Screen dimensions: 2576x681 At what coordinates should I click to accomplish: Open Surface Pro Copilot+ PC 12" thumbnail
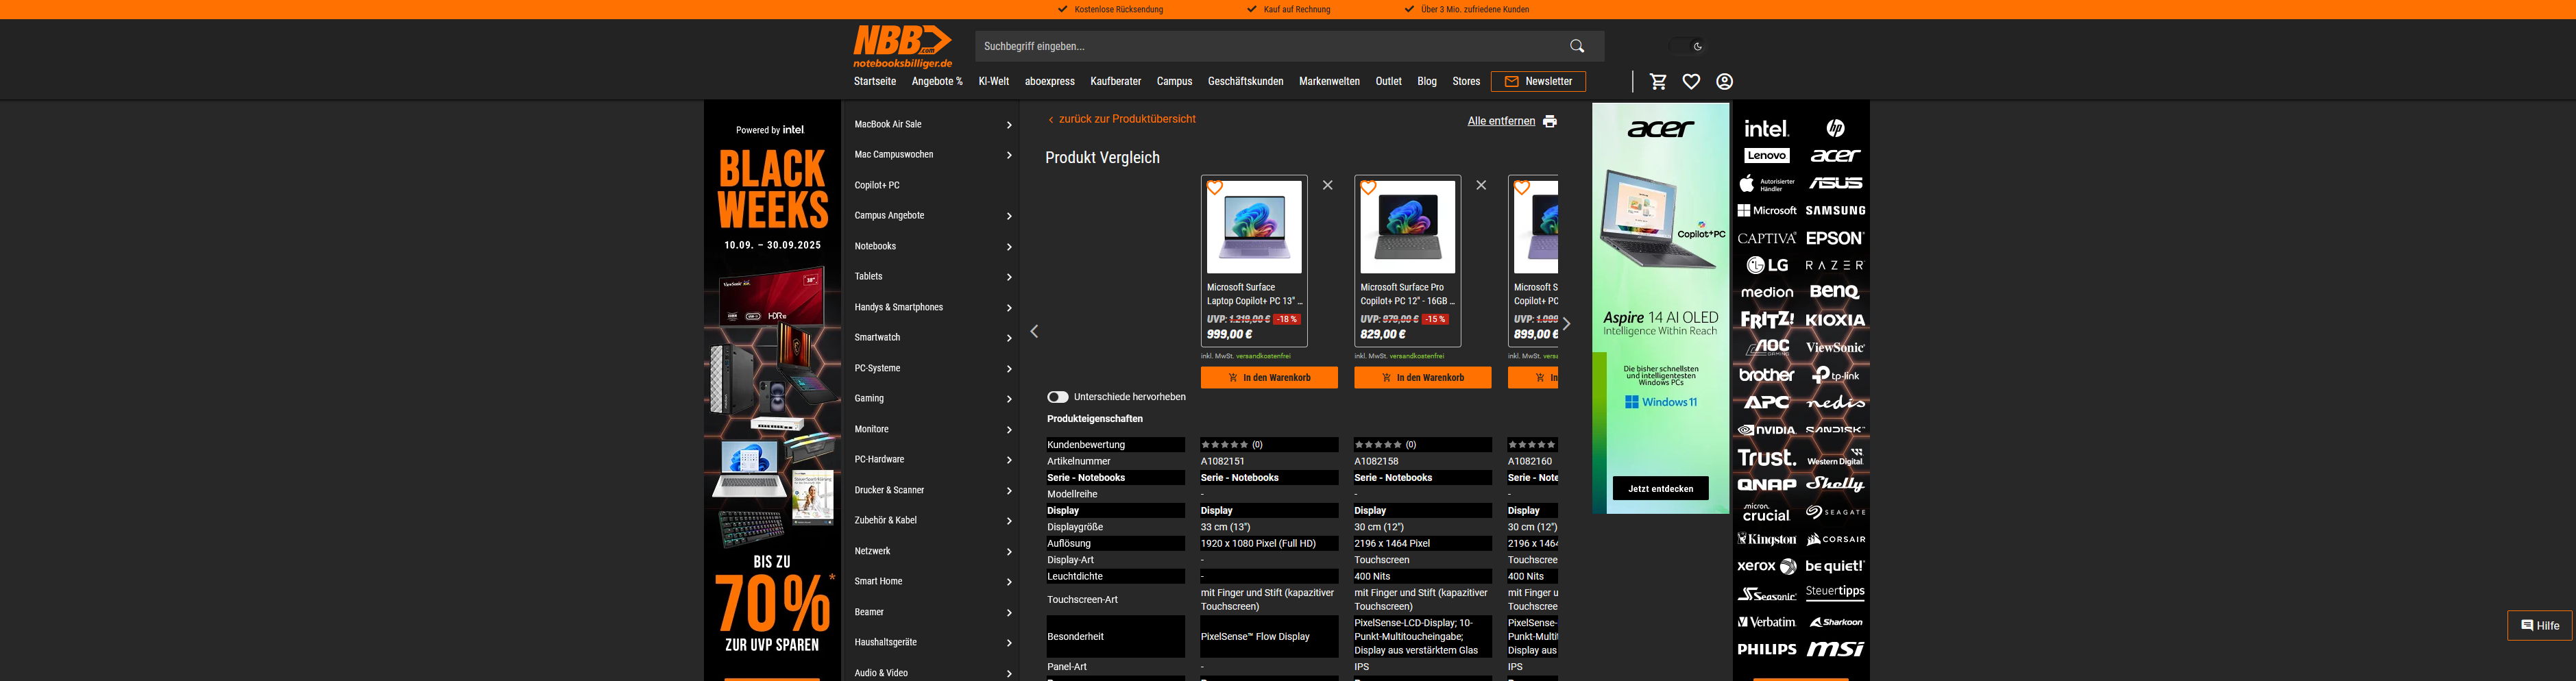[1408, 227]
